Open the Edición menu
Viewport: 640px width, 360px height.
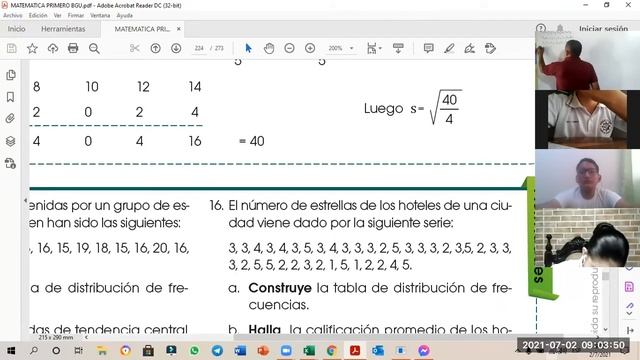coord(38,15)
